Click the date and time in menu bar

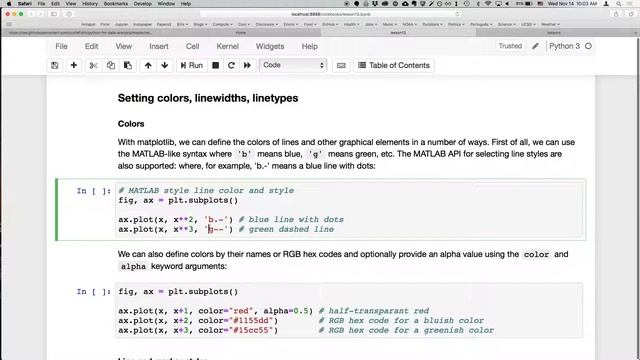coord(572,4)
